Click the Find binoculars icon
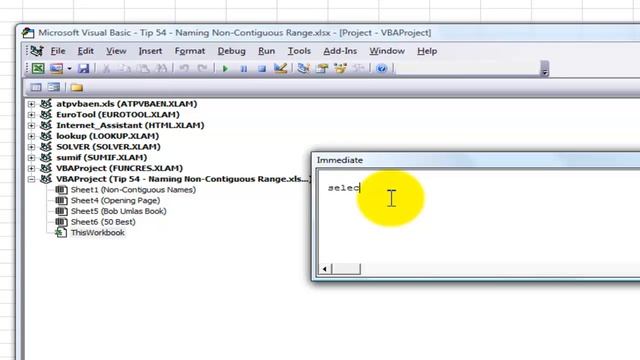Viewport: 640px width, 360px height. click(162, 69)
